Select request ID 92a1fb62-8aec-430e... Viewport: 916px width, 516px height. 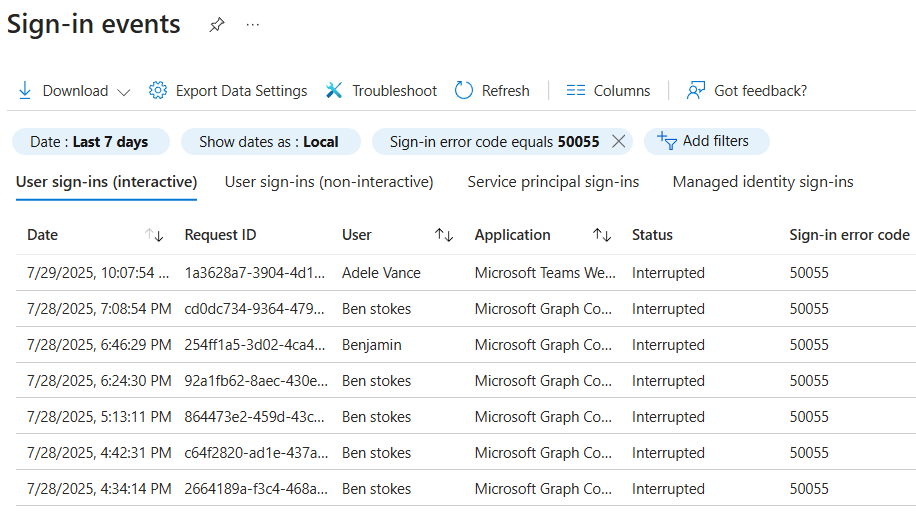[x=256, y=381]
